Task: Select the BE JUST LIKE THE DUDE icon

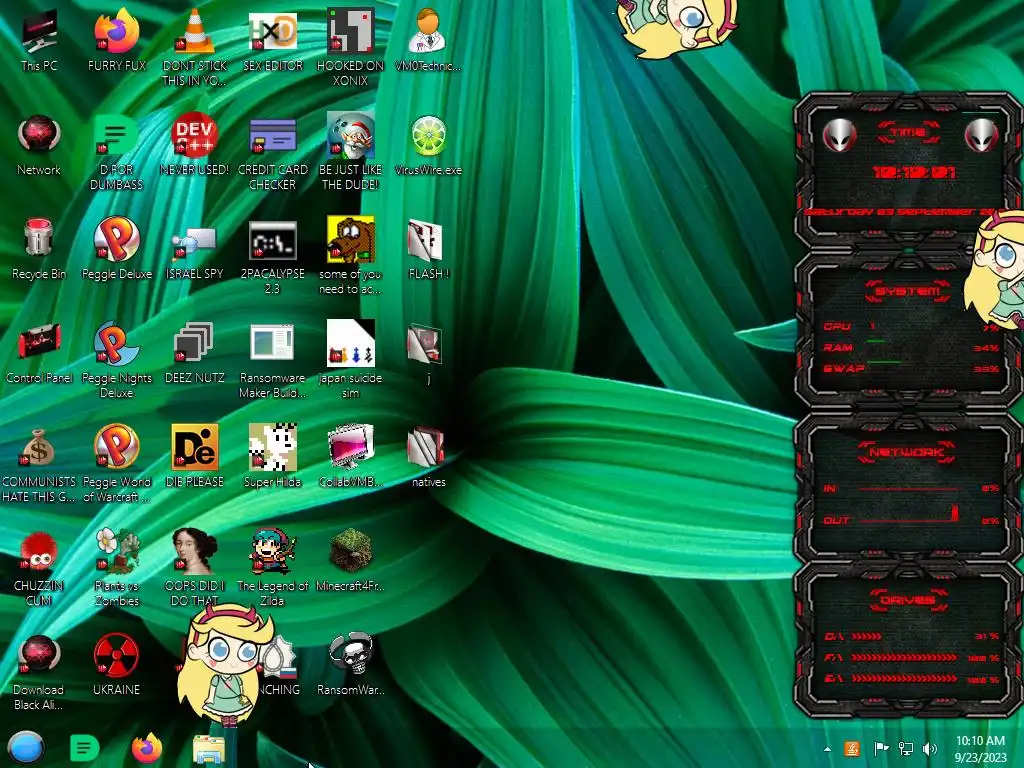Action: pyautogui.click(x=351, y=152)
